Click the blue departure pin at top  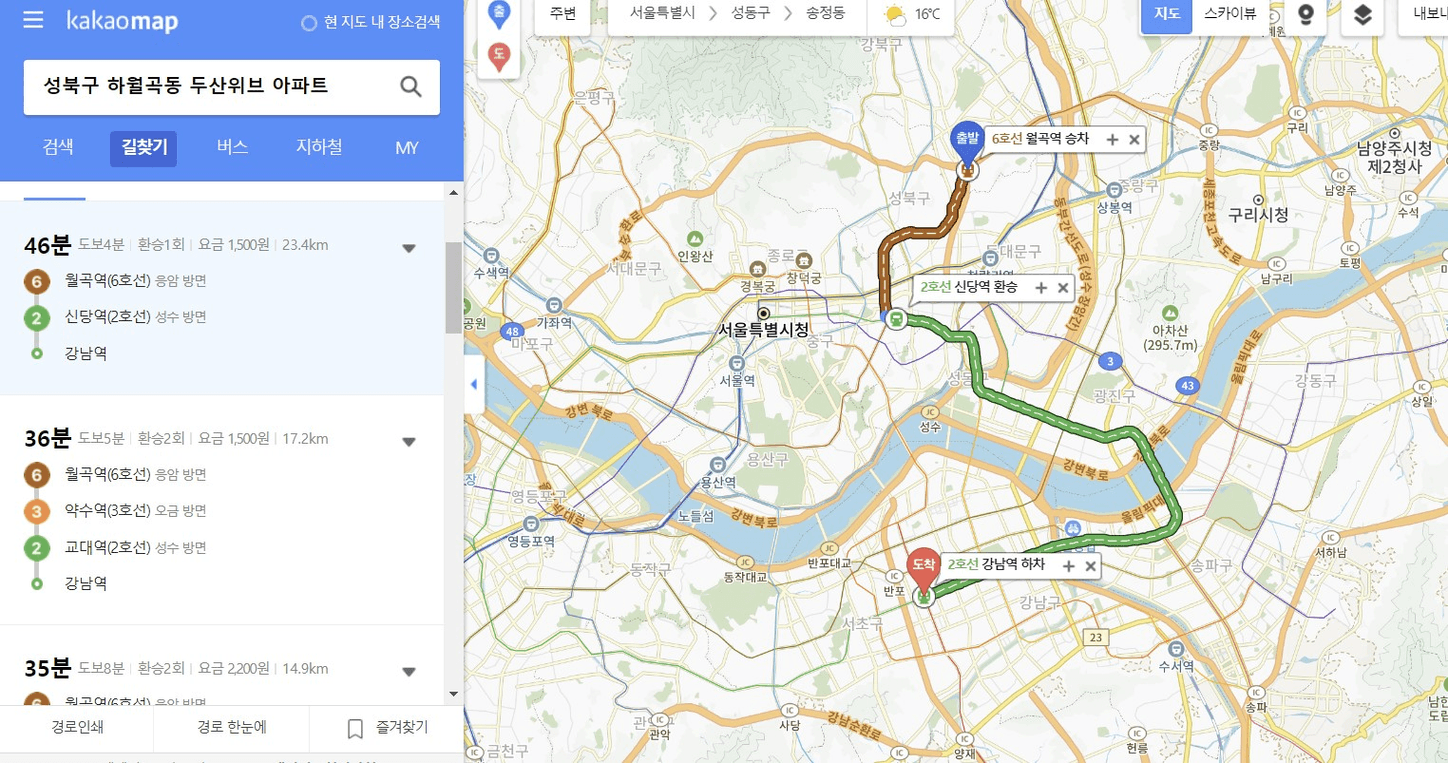point(498,14)
